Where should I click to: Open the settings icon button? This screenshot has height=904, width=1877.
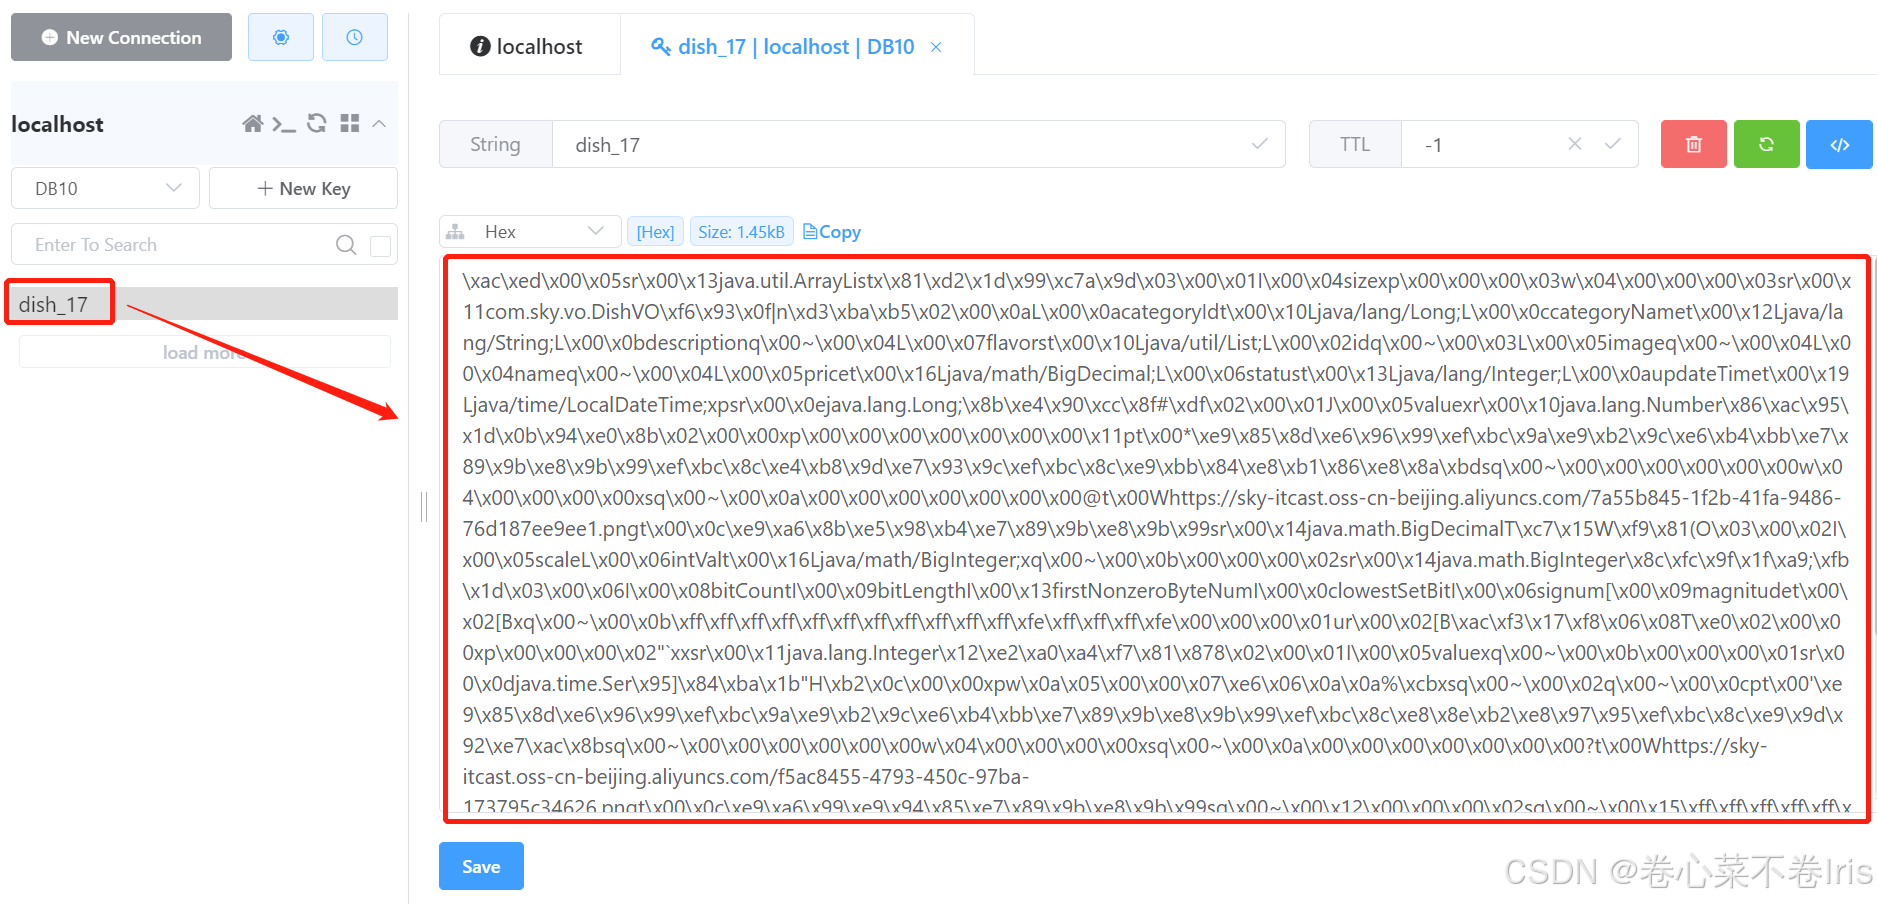(280, 37)
